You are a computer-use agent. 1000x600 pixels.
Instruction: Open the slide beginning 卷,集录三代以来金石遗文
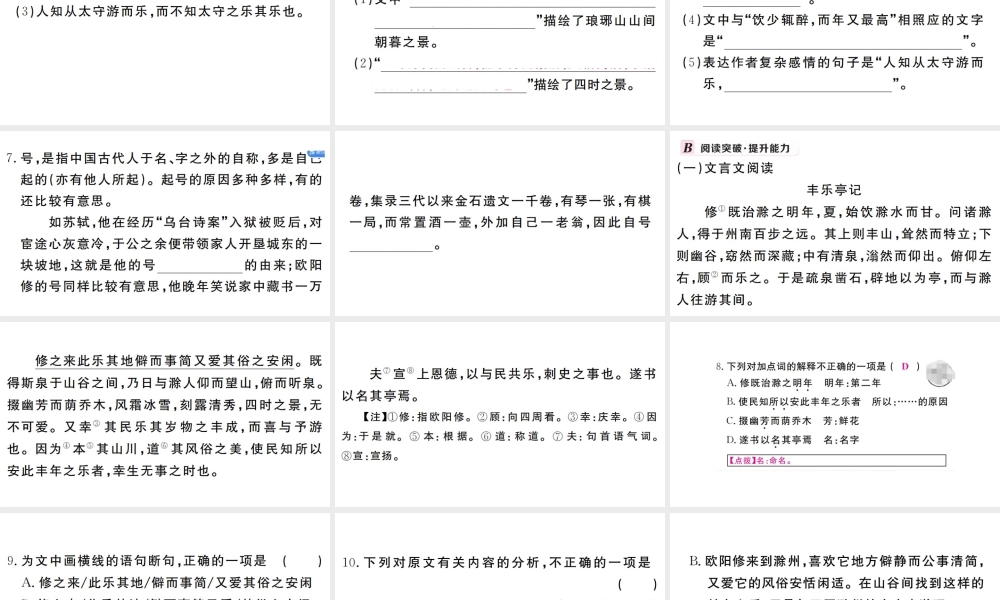point(499,223)
